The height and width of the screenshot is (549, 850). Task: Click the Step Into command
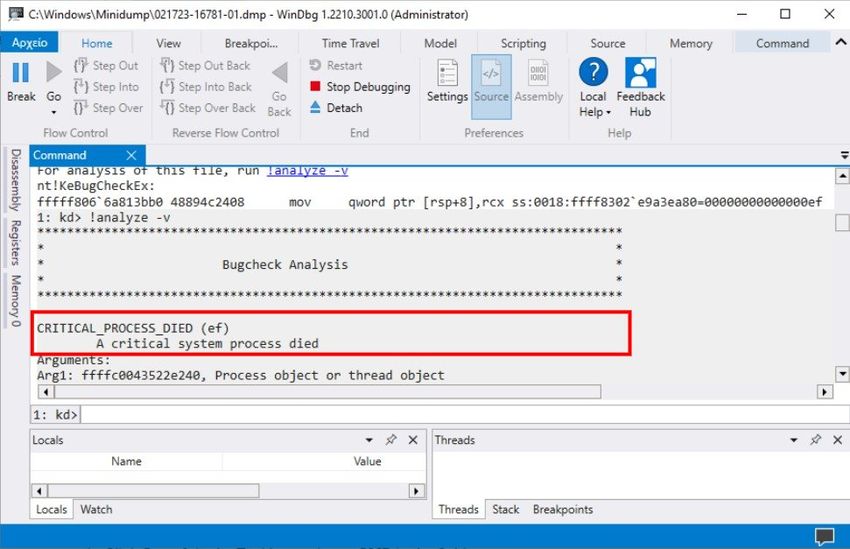106,87
